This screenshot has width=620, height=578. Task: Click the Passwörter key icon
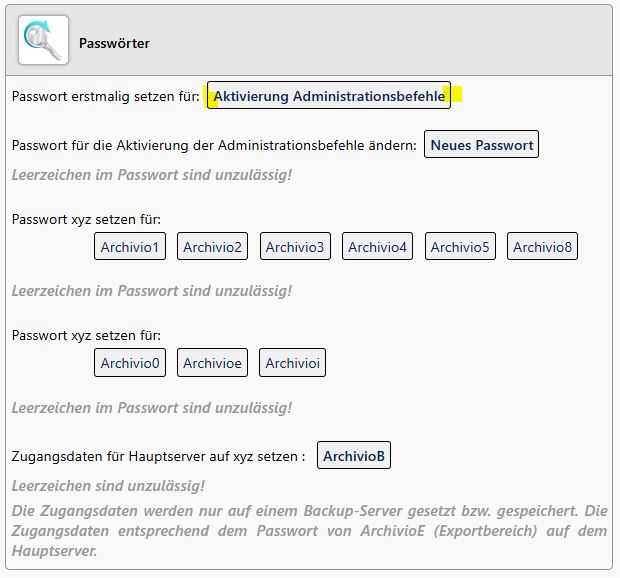(43, 40)
